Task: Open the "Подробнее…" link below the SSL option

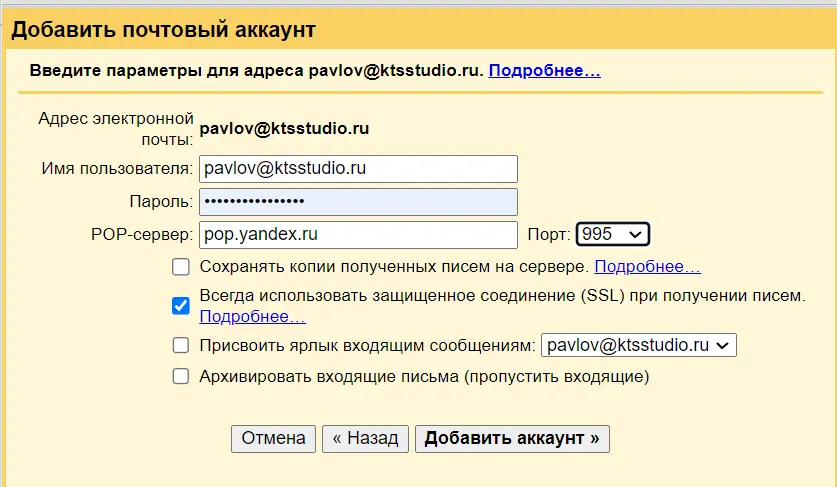Action: click(x=252, y=317)
